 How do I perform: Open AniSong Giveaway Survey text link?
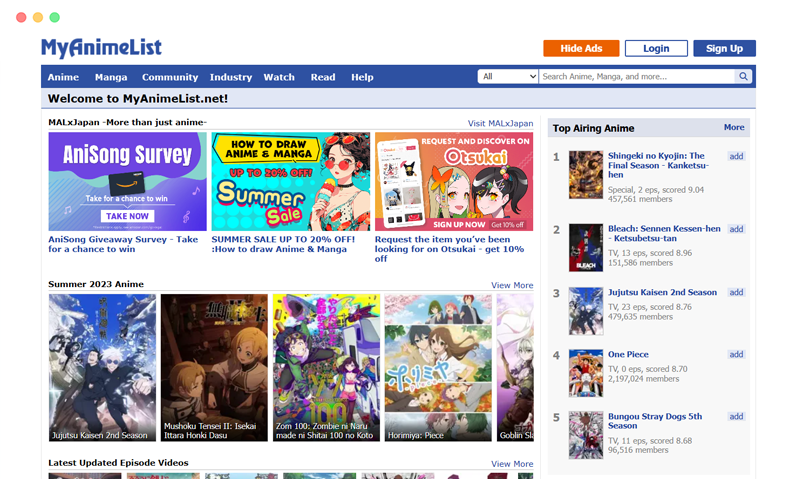[x=123, y=244]
